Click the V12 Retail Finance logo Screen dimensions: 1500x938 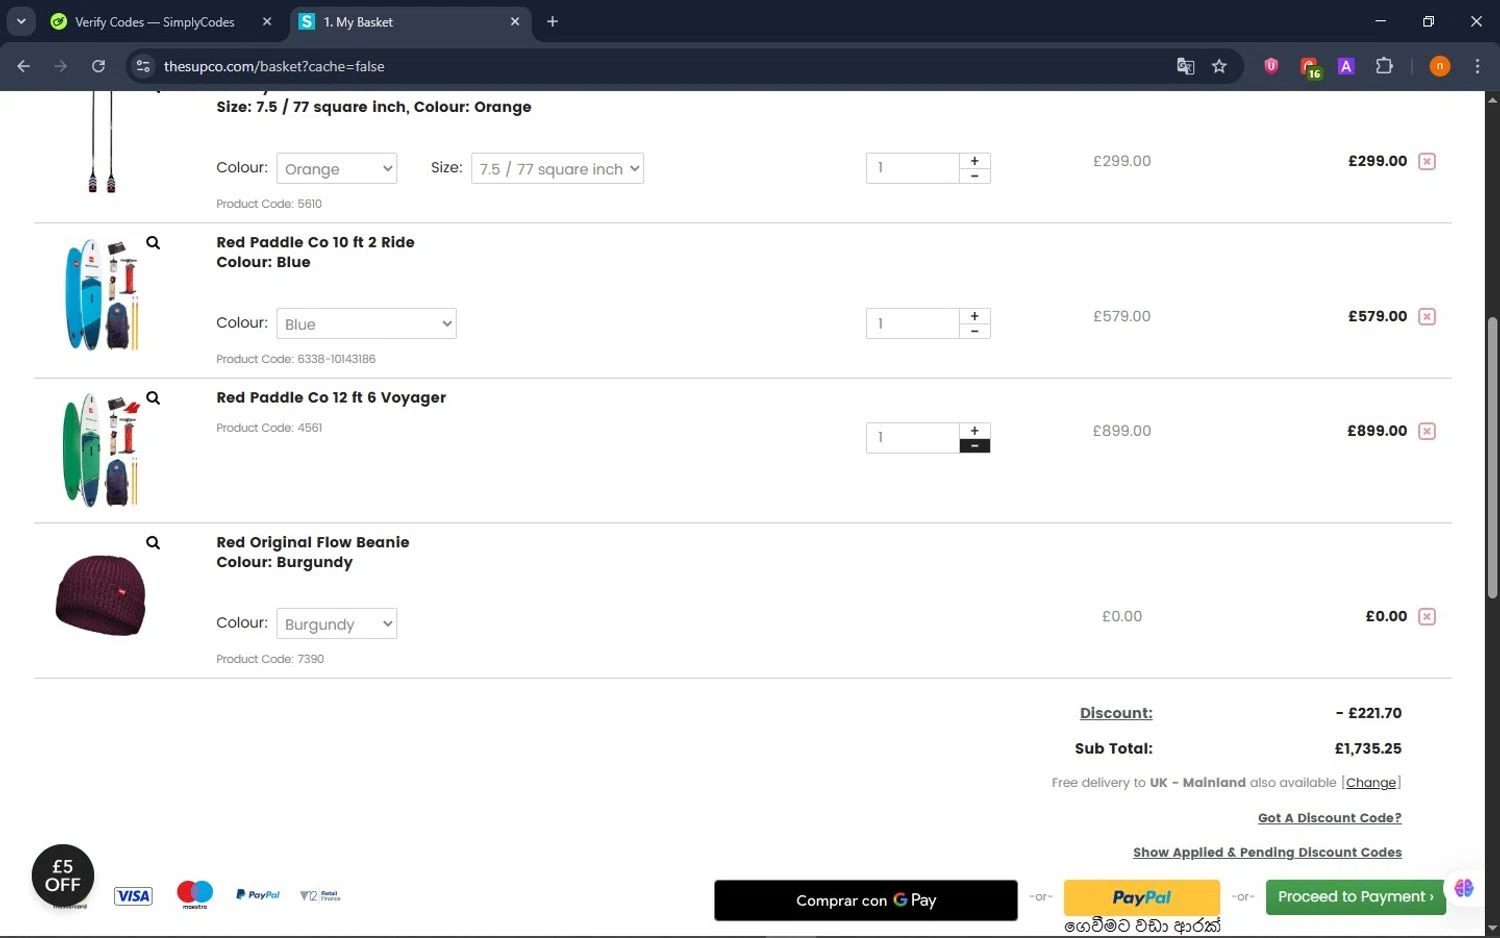[x=320, y=896]
